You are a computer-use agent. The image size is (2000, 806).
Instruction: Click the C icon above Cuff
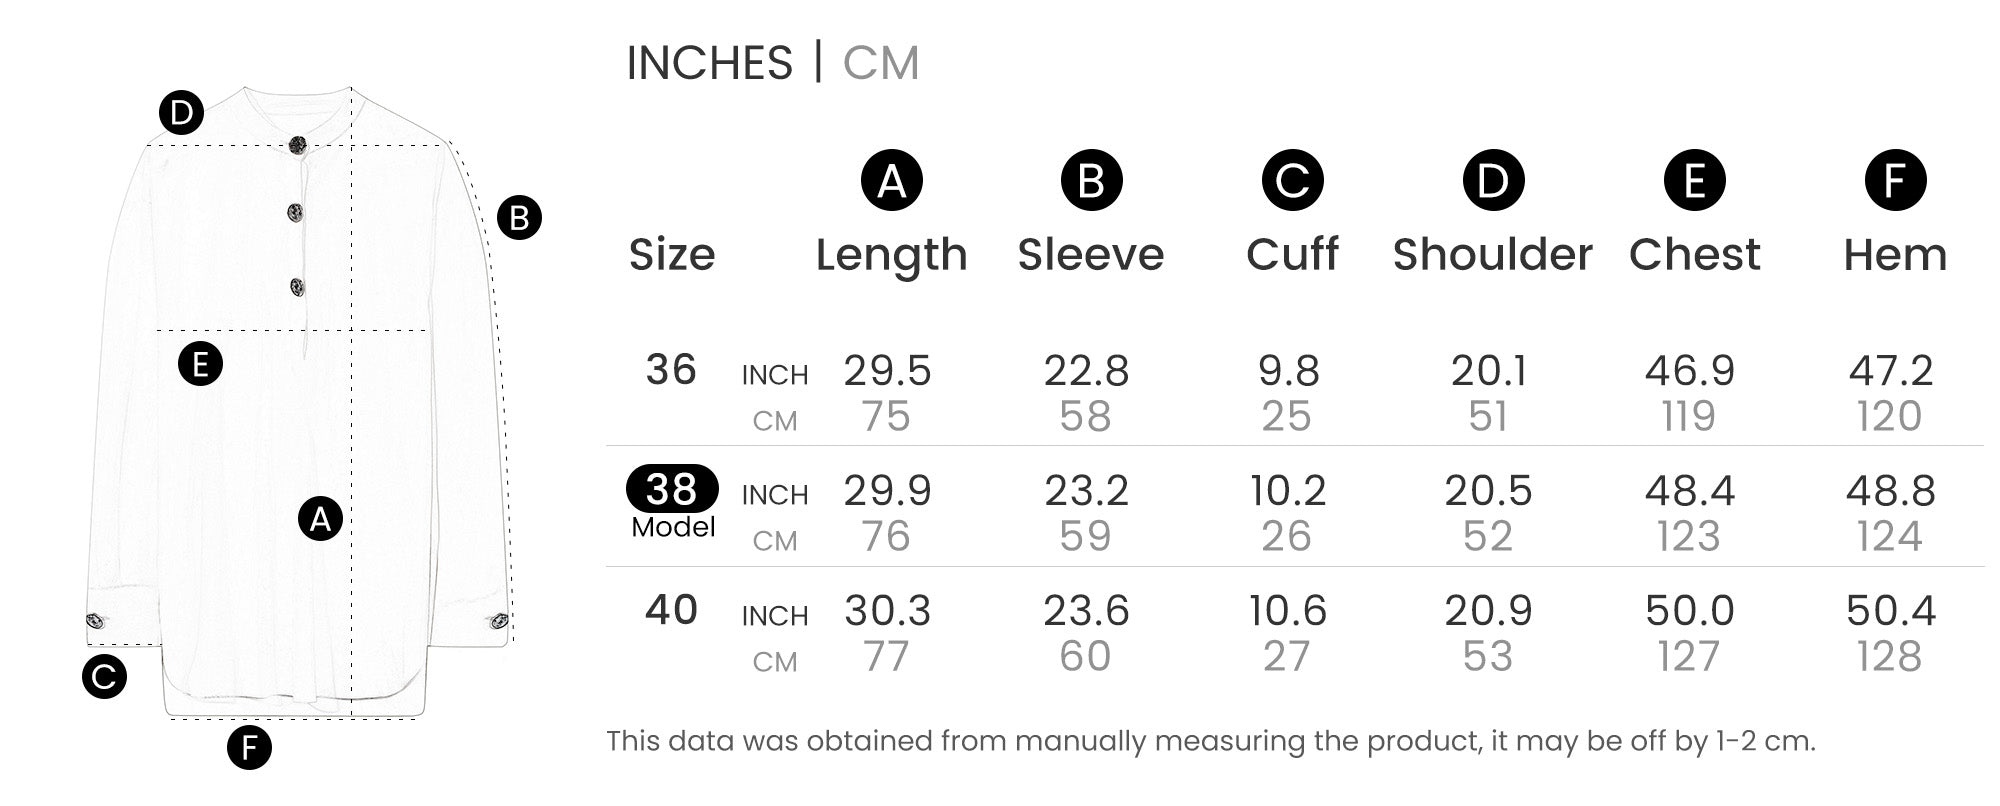tap(1292, 180)
